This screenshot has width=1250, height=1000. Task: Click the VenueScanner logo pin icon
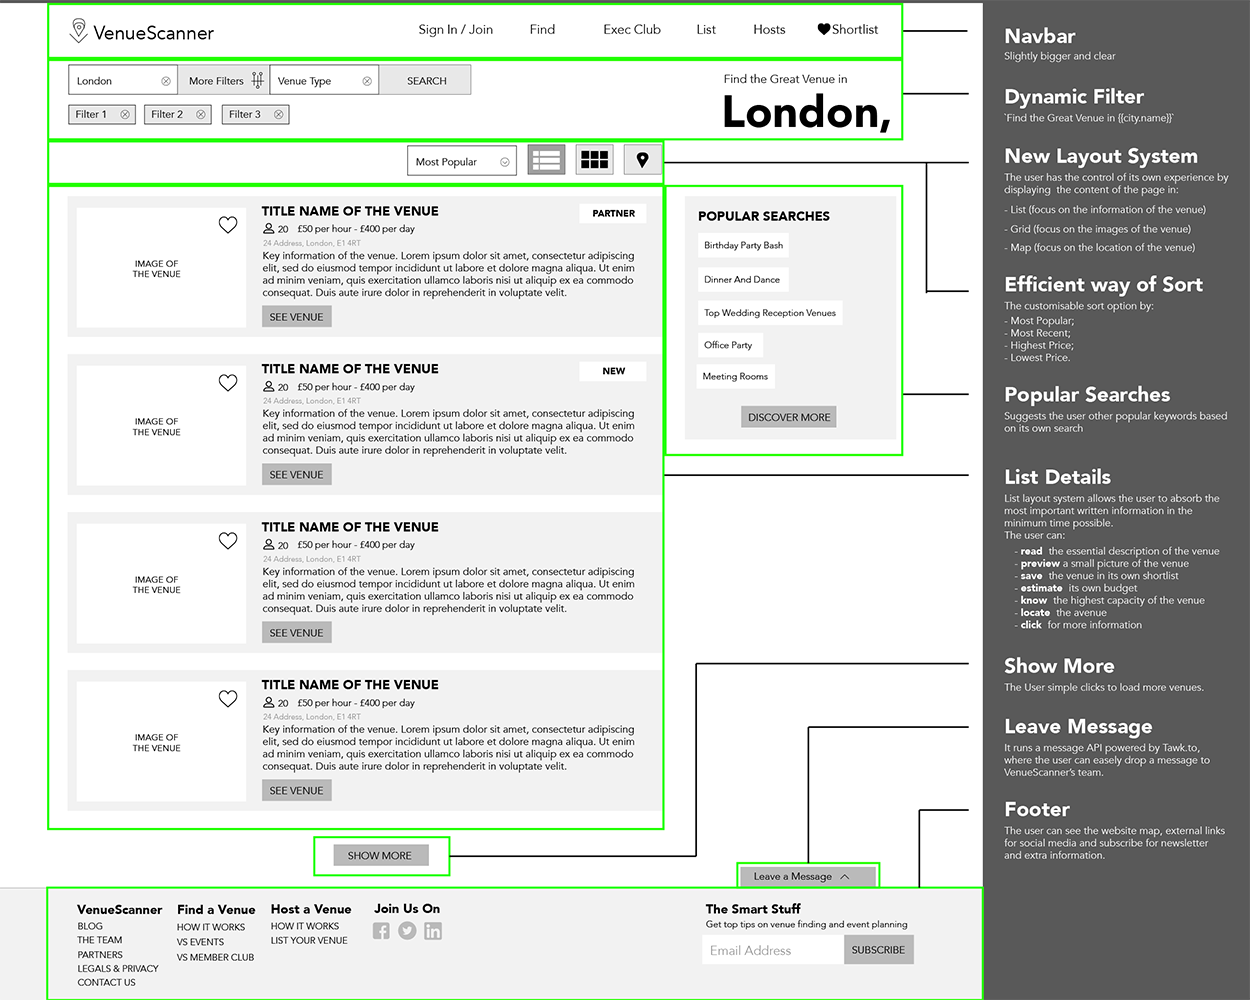pyautogui.click(x=81, y=31)
